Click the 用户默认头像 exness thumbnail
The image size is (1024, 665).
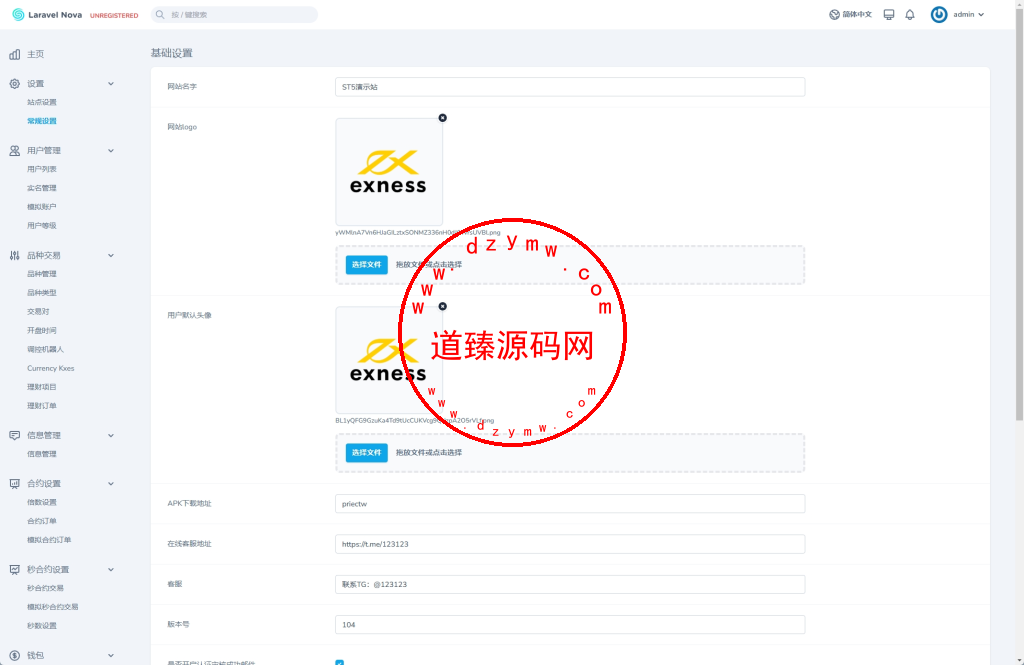[x=389, y=360]
